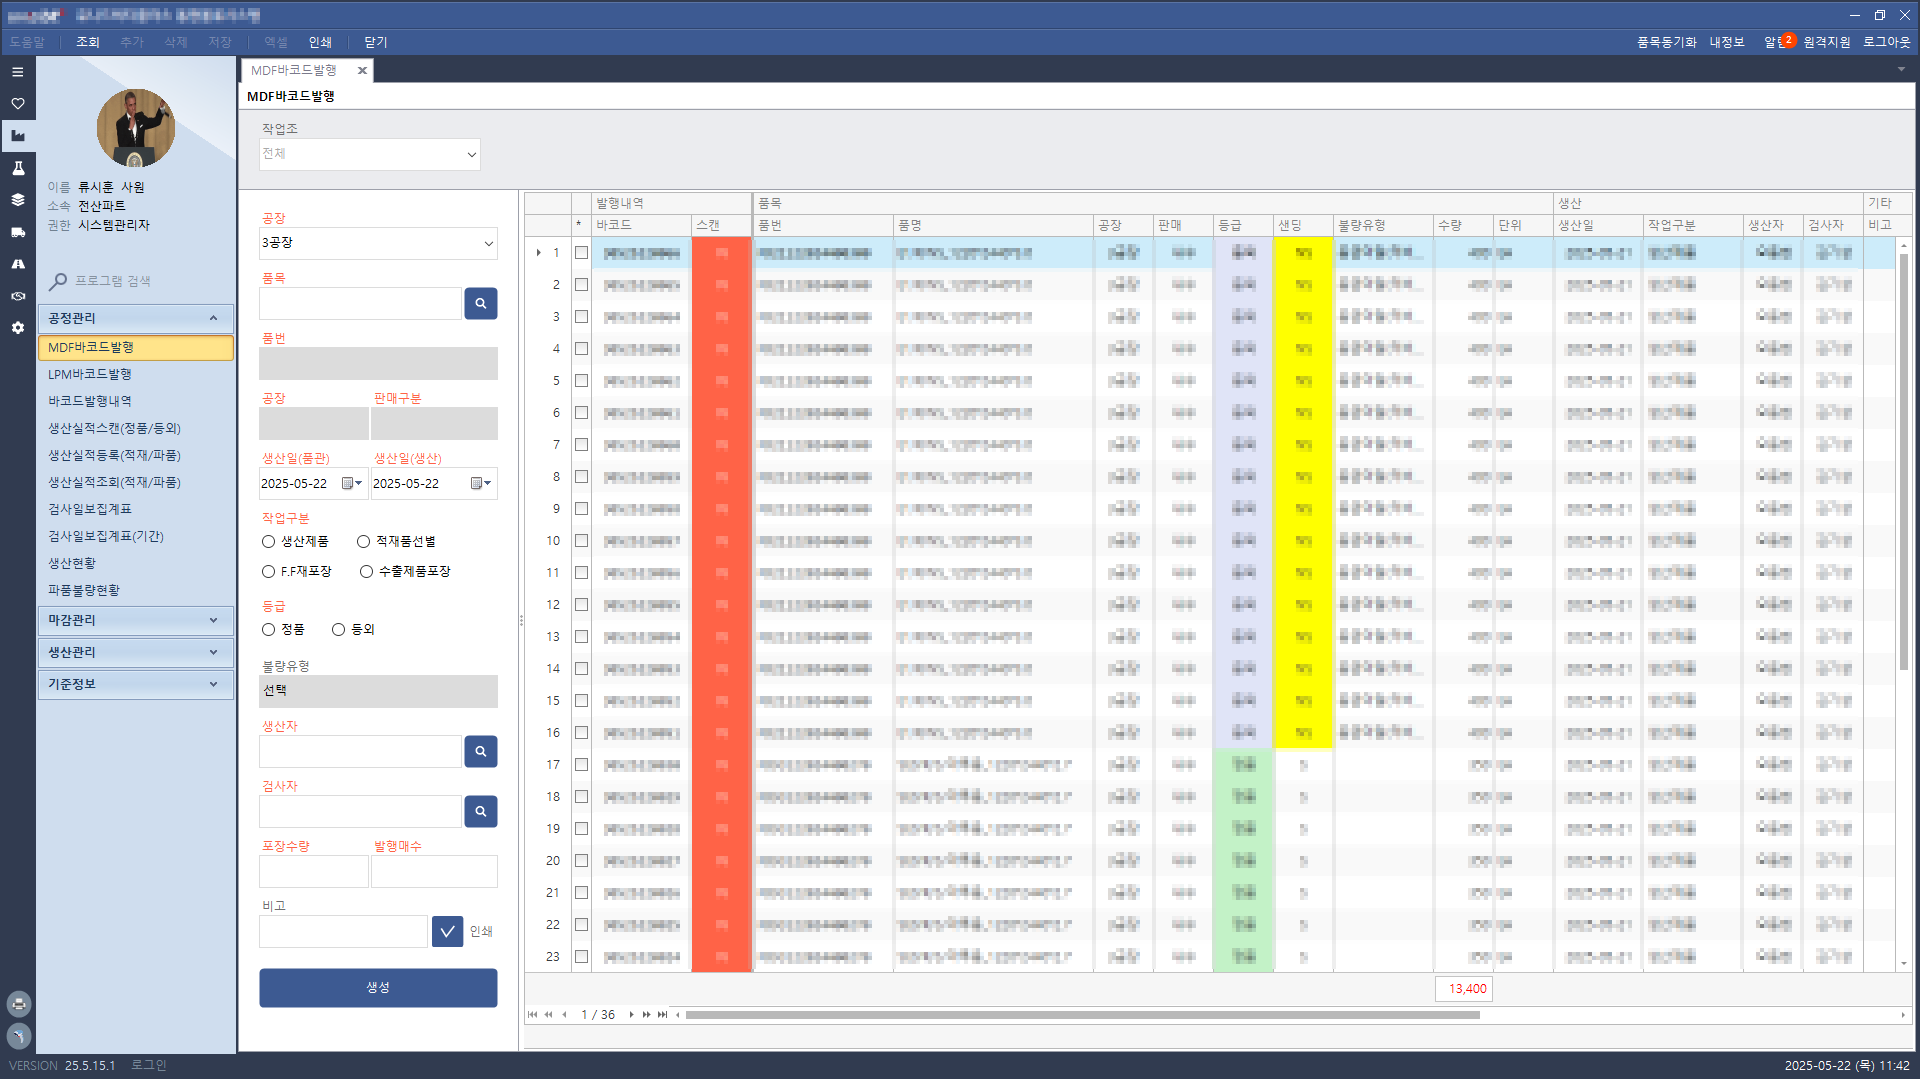1920x1079 pixels.
Task: Click the 비고 input field
Action: point(343,931)
